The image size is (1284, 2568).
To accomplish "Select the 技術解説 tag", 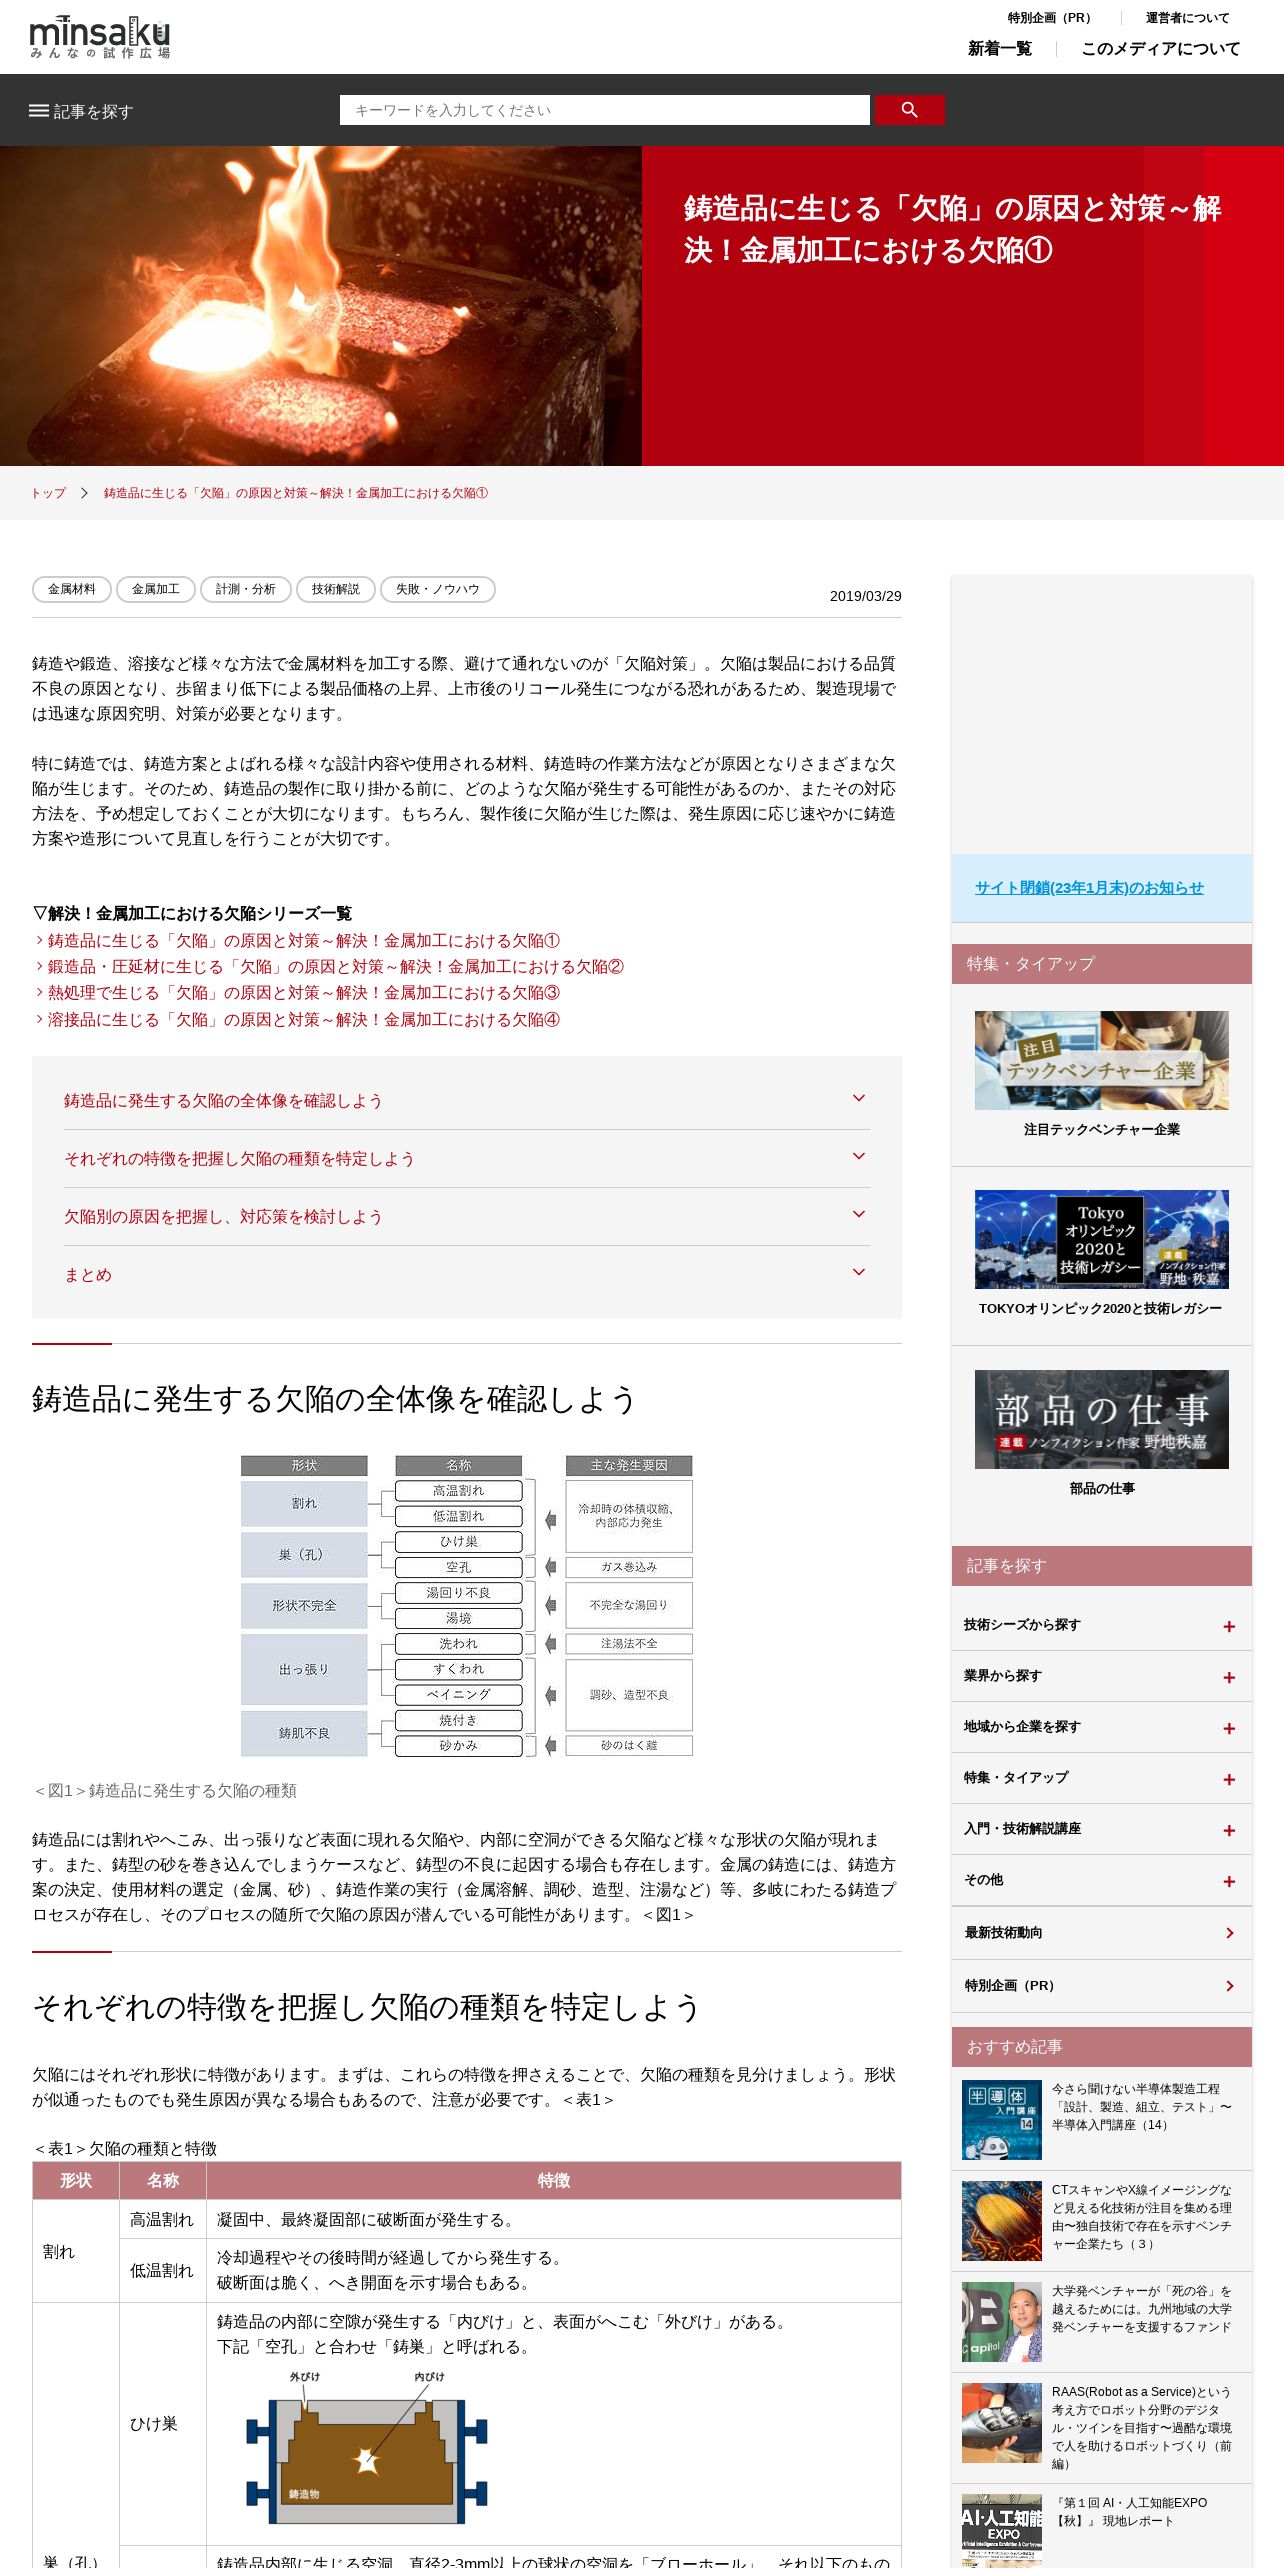I will click(336, 589).
